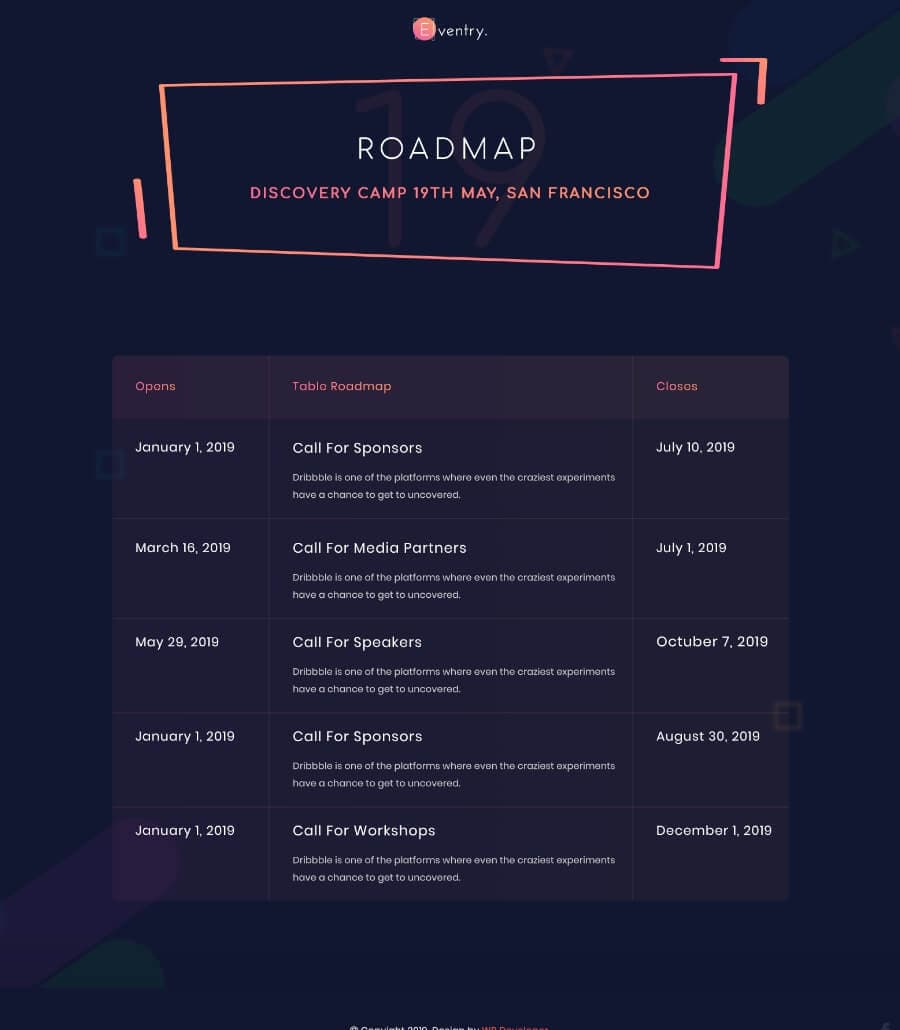The width and height of the screenshot is (900, 1030).
Task: Select Call For Sponsors closing July 10
Action: [x=357, y=448]
